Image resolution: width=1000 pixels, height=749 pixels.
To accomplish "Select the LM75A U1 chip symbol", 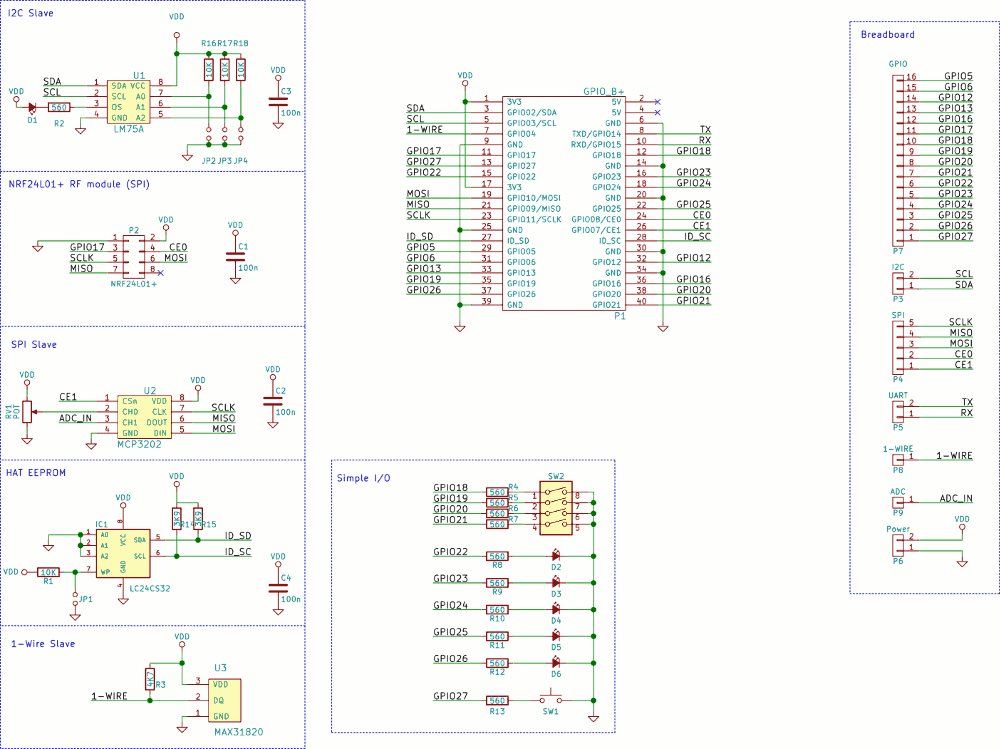I will (x=128, y=102).
